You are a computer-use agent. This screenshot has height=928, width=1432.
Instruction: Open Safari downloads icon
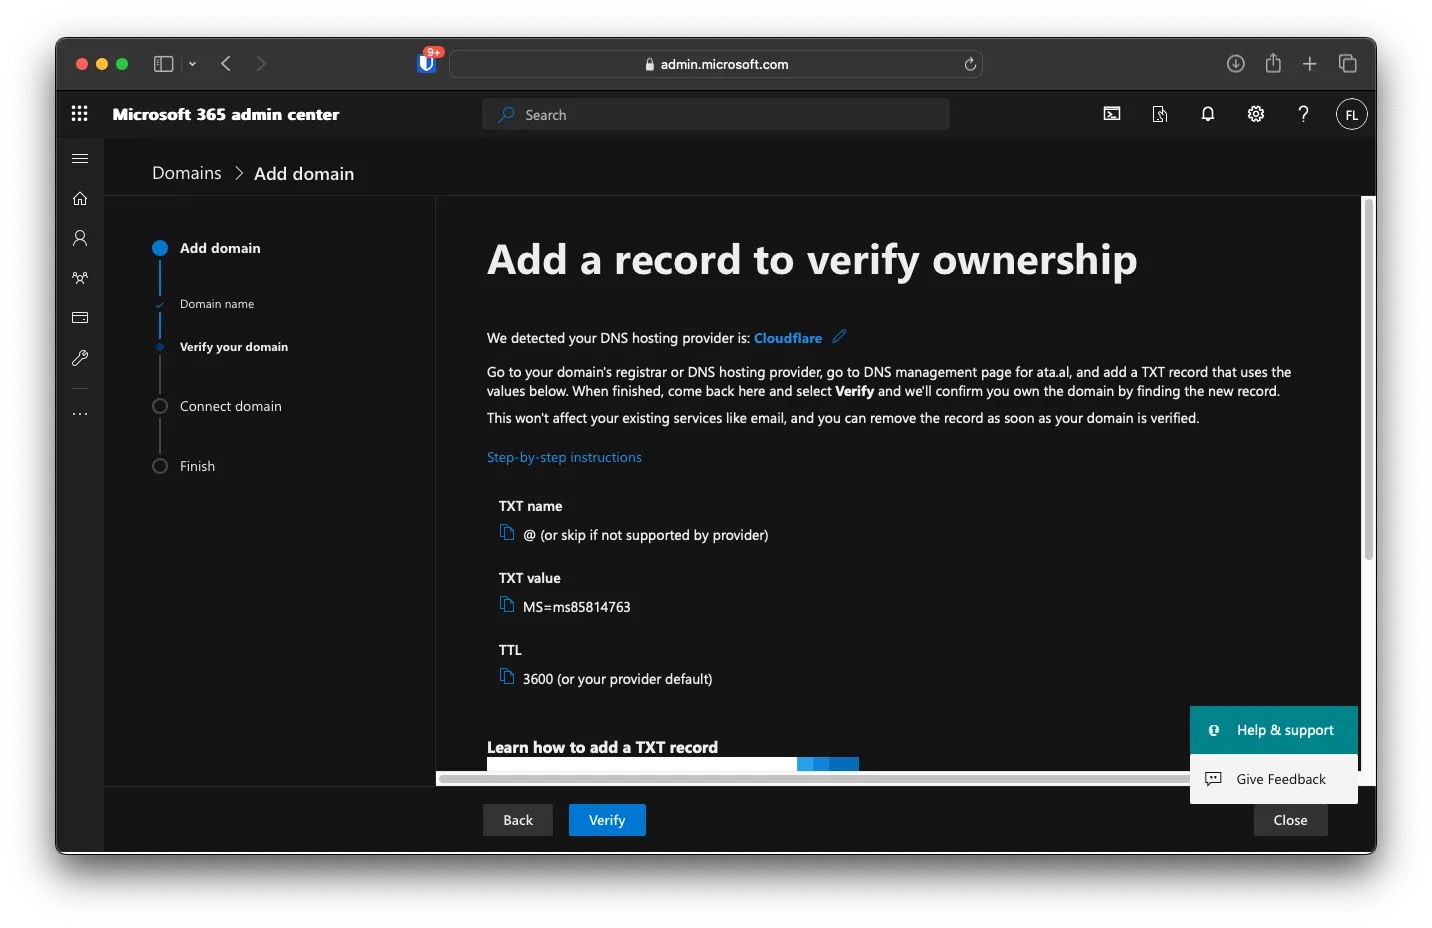click(x=1236, y=64)
